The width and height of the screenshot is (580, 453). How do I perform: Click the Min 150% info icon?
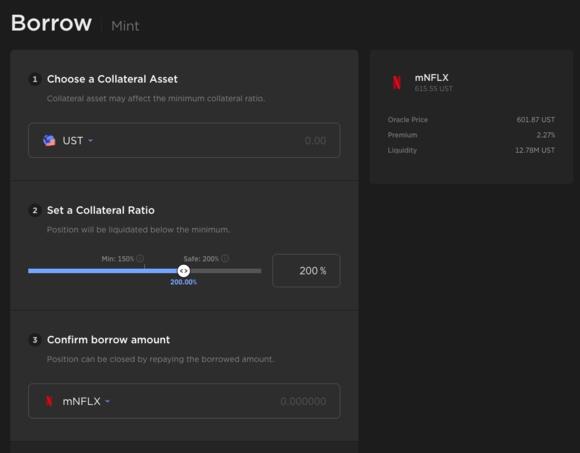(140, 258)
